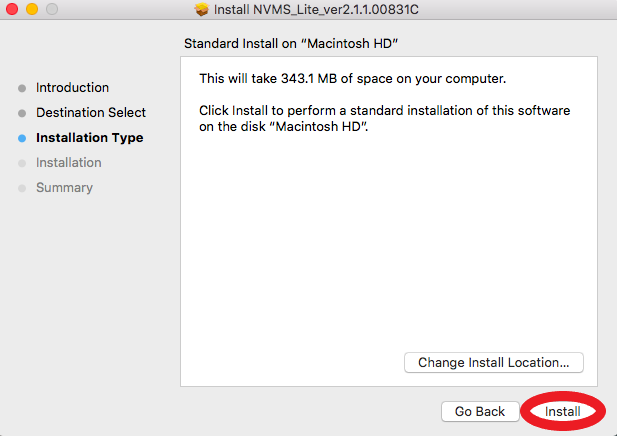Click the dimmed bullet next to Summary

click(22, 188)
